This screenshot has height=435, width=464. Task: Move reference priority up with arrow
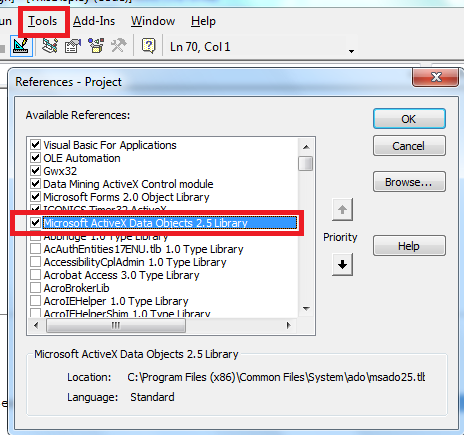pos(342,210)
